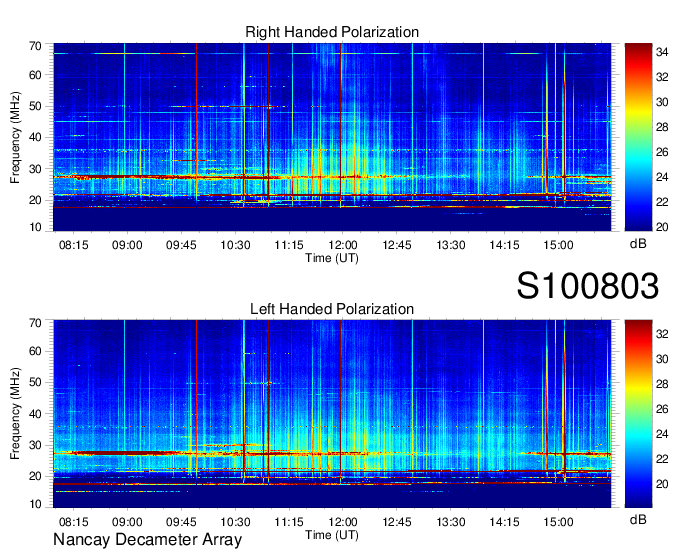Click the 10 MHz tick of top plot
Viewport: 680px width, 552px height.
35,227
